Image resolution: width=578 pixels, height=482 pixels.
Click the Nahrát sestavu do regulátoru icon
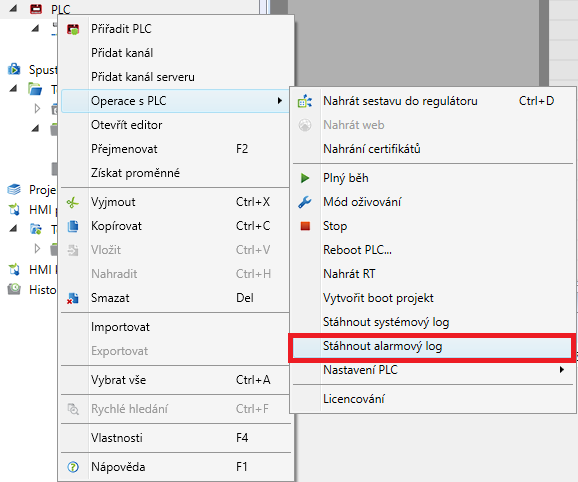click(305, 101)
